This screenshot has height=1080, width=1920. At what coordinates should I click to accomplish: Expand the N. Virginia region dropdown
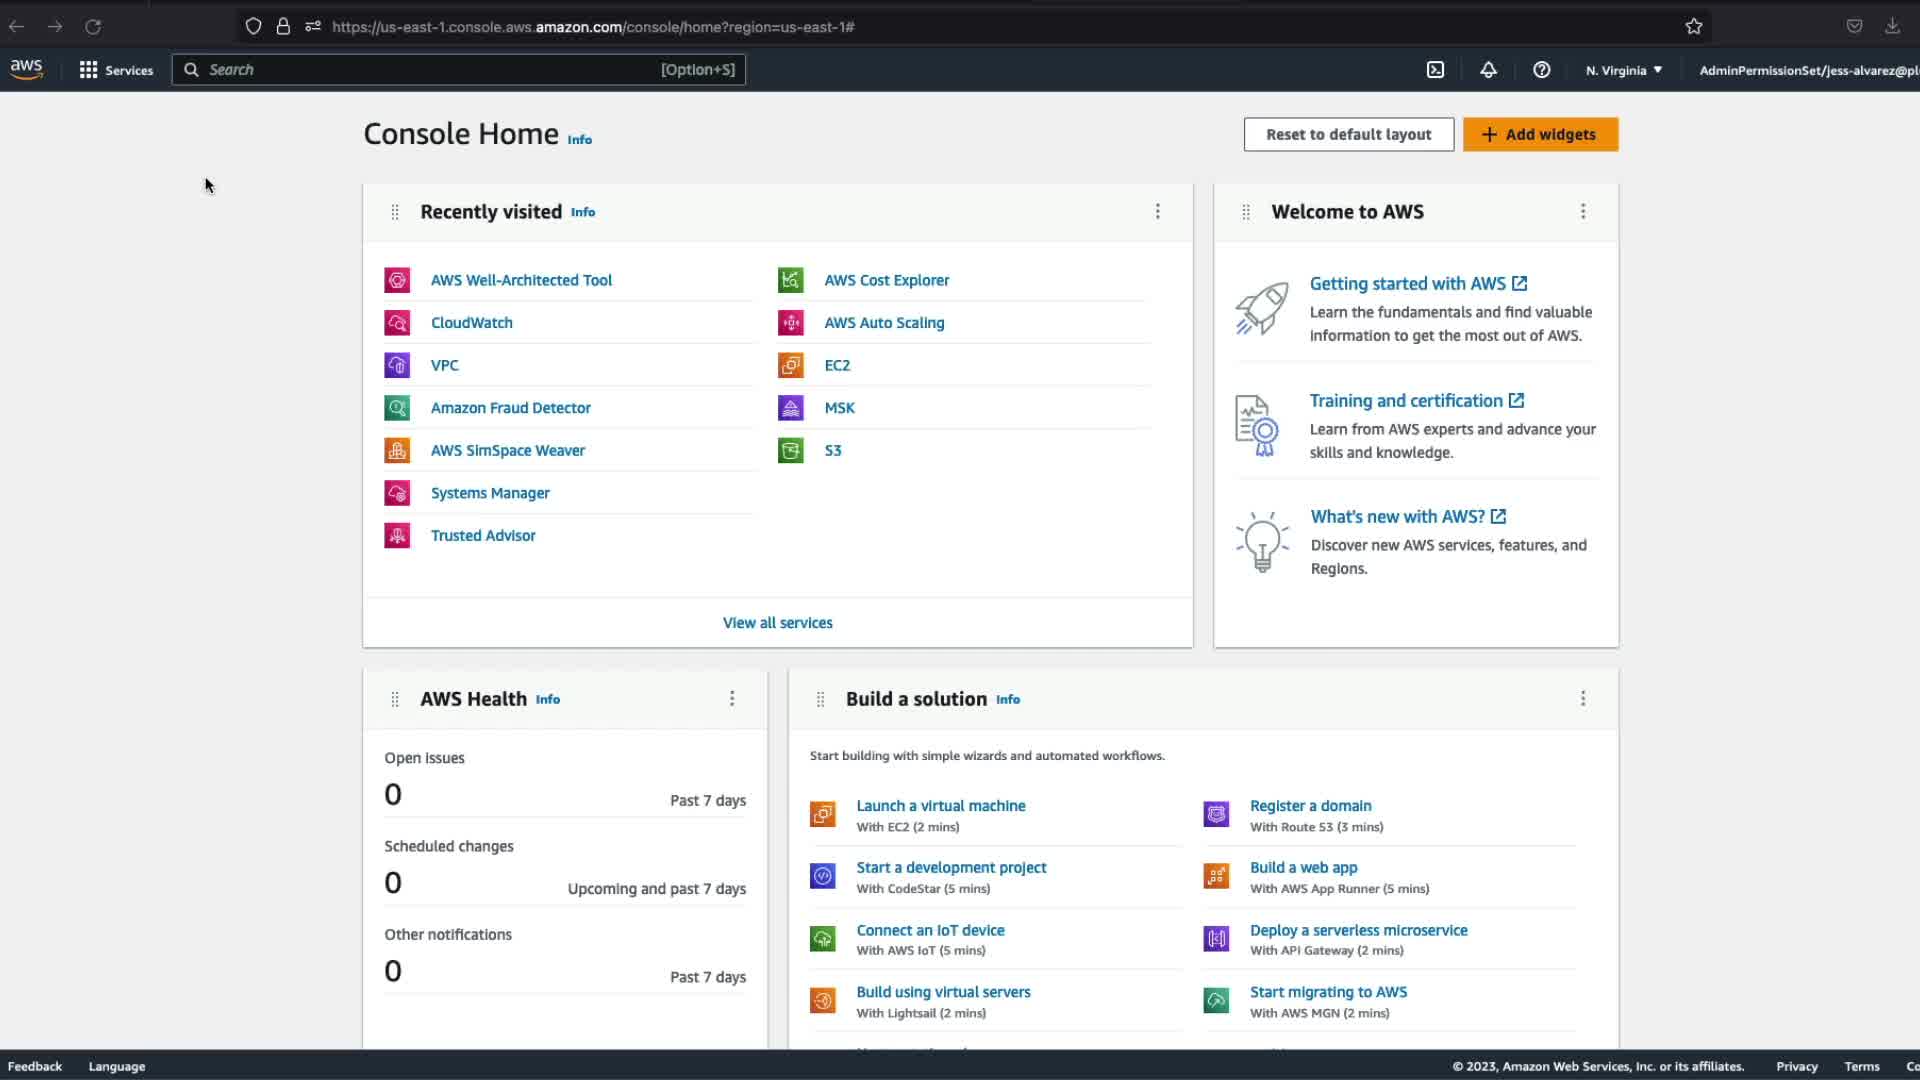coord(1623,70)
